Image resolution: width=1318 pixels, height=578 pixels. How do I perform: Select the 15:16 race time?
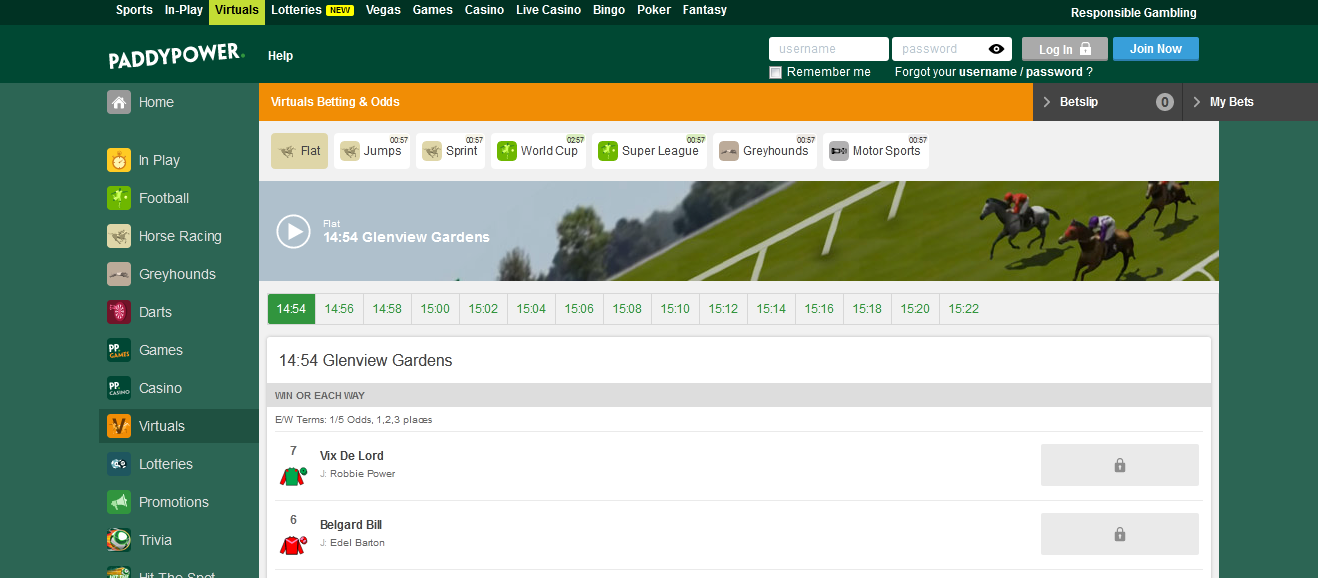tap(819, 309)
